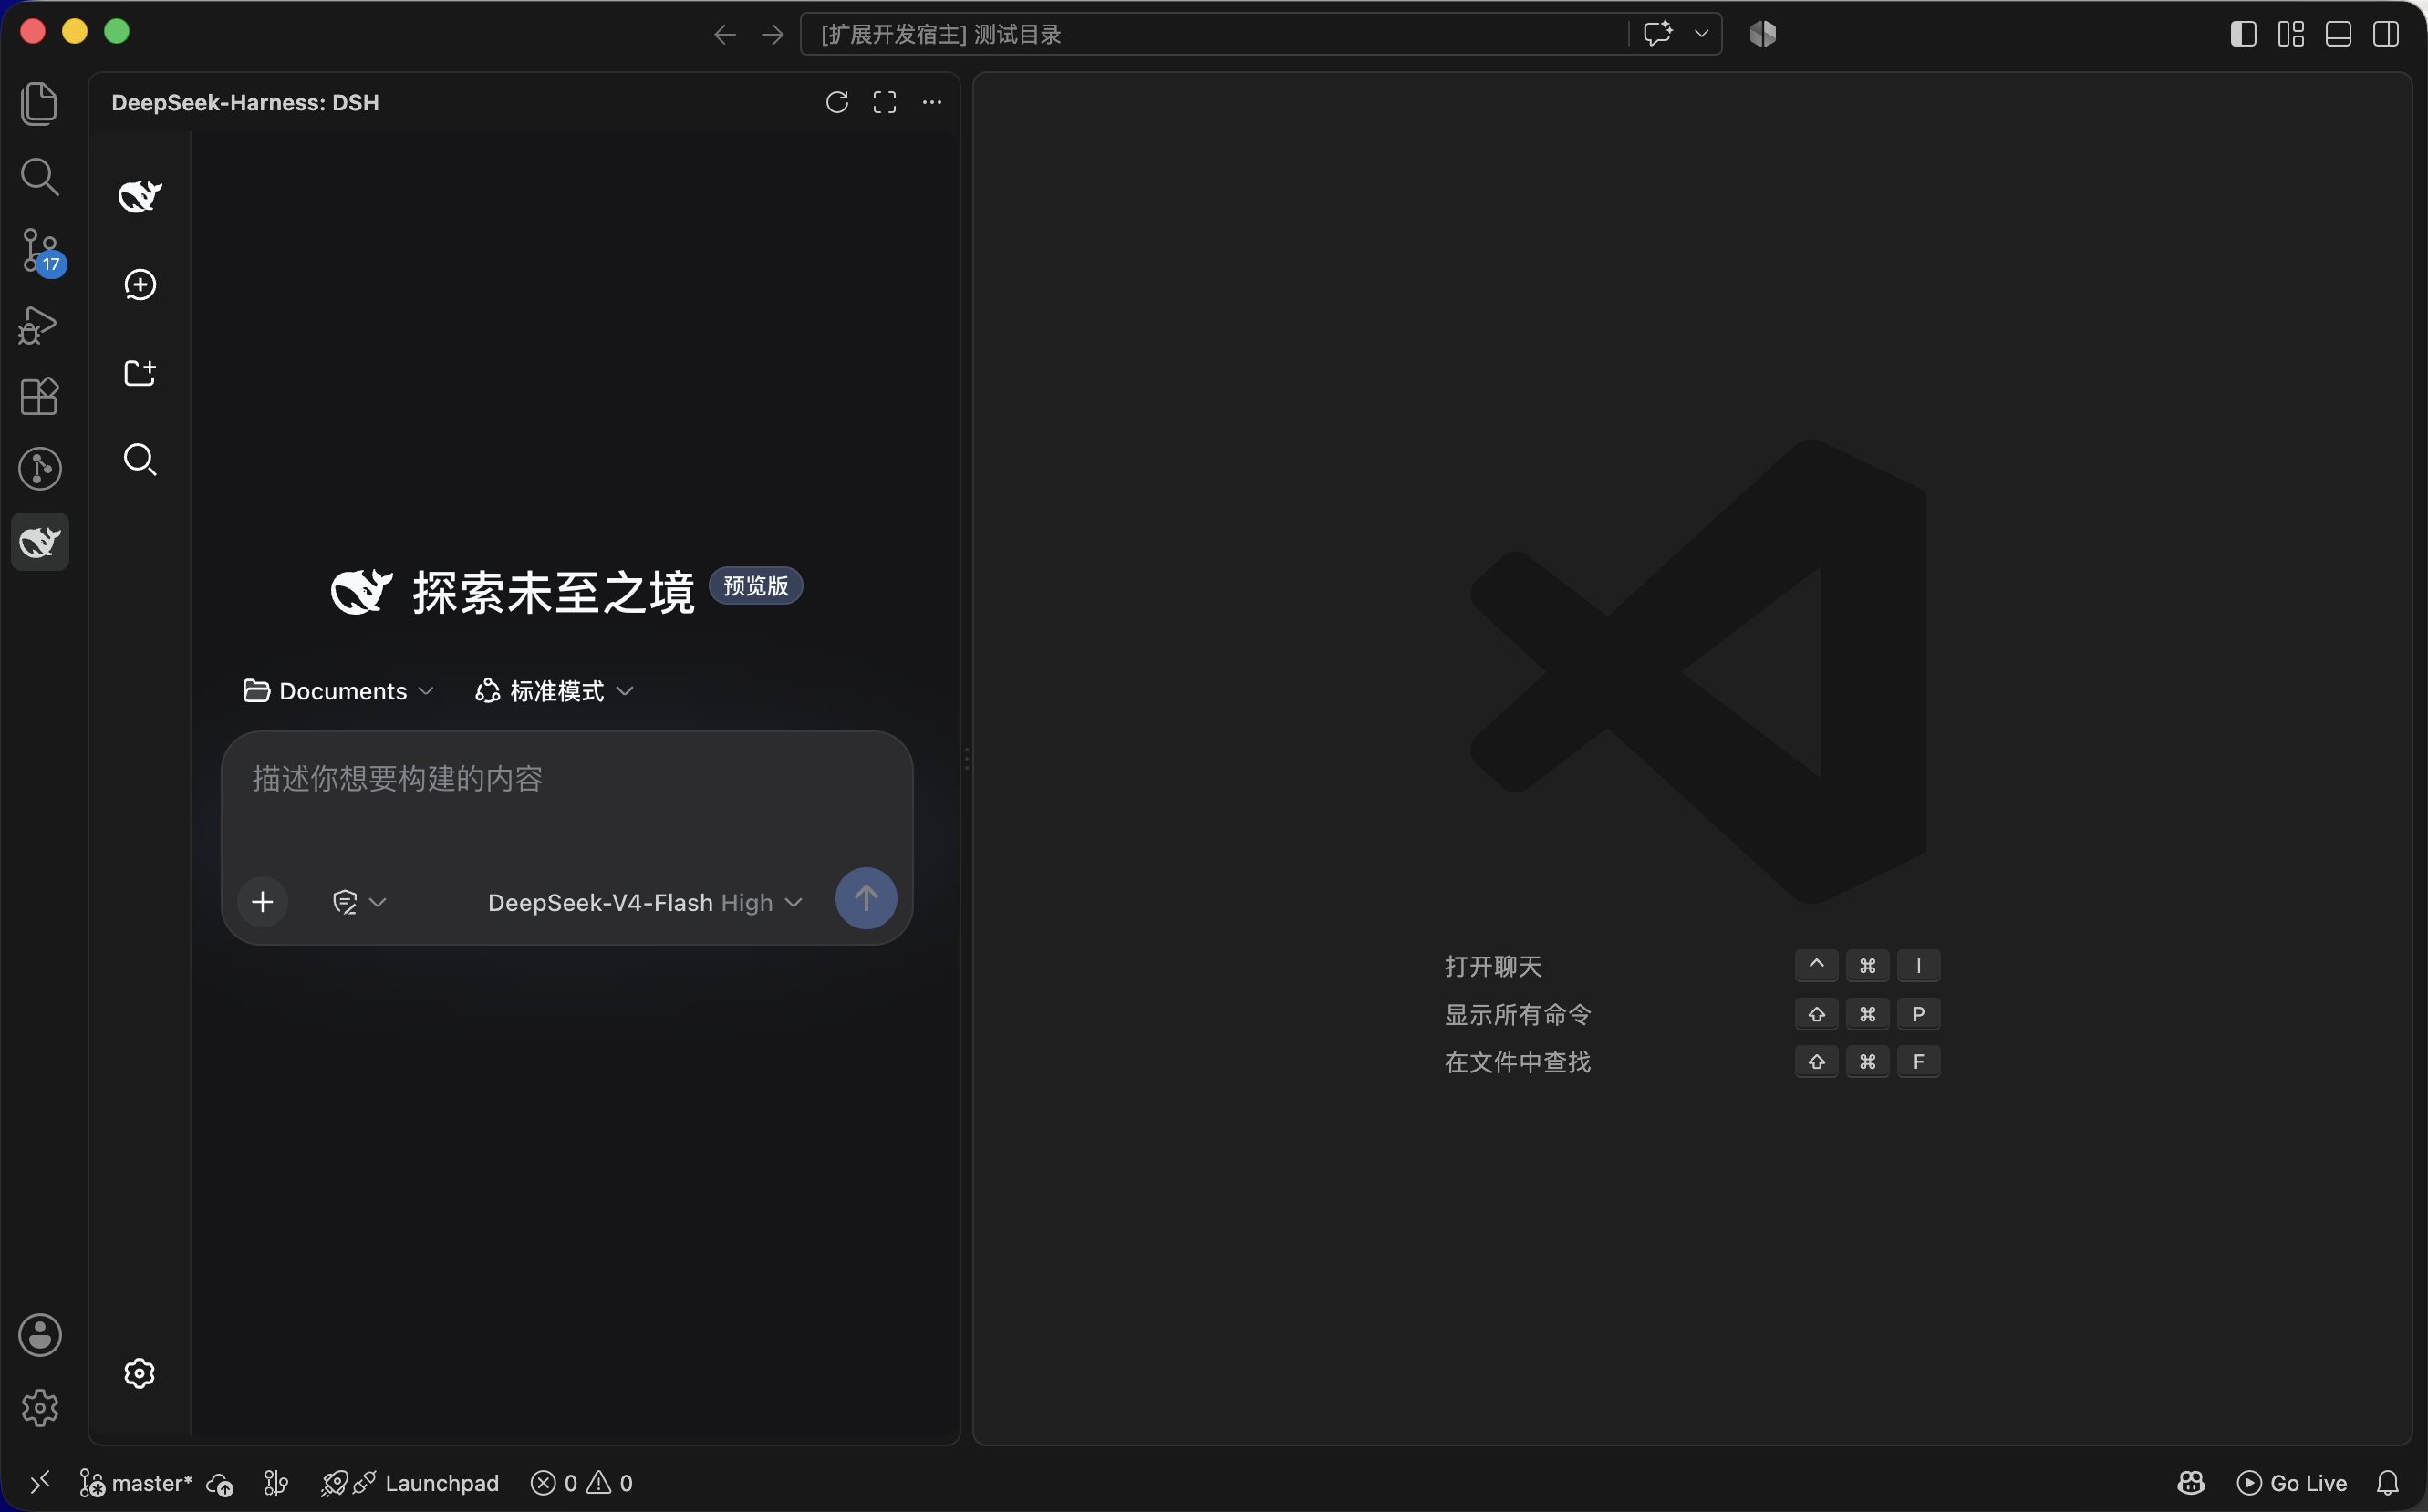Viewport: 2428px width, 1512px height.
Task: Click the master* branch in status bar
Action: click(x=137, y=1483)
